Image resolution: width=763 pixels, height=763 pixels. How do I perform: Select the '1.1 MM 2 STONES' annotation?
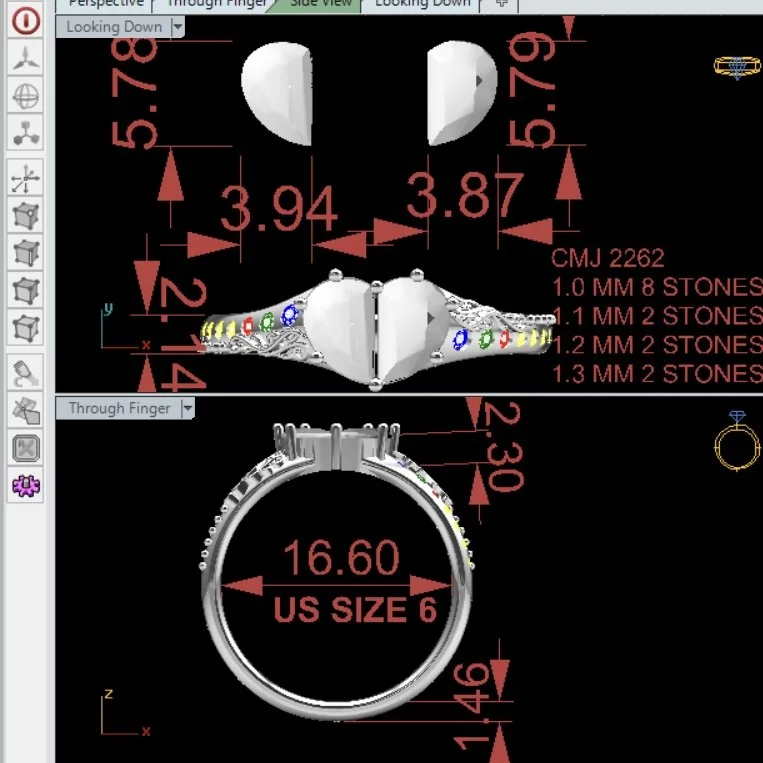coord(657,316)
